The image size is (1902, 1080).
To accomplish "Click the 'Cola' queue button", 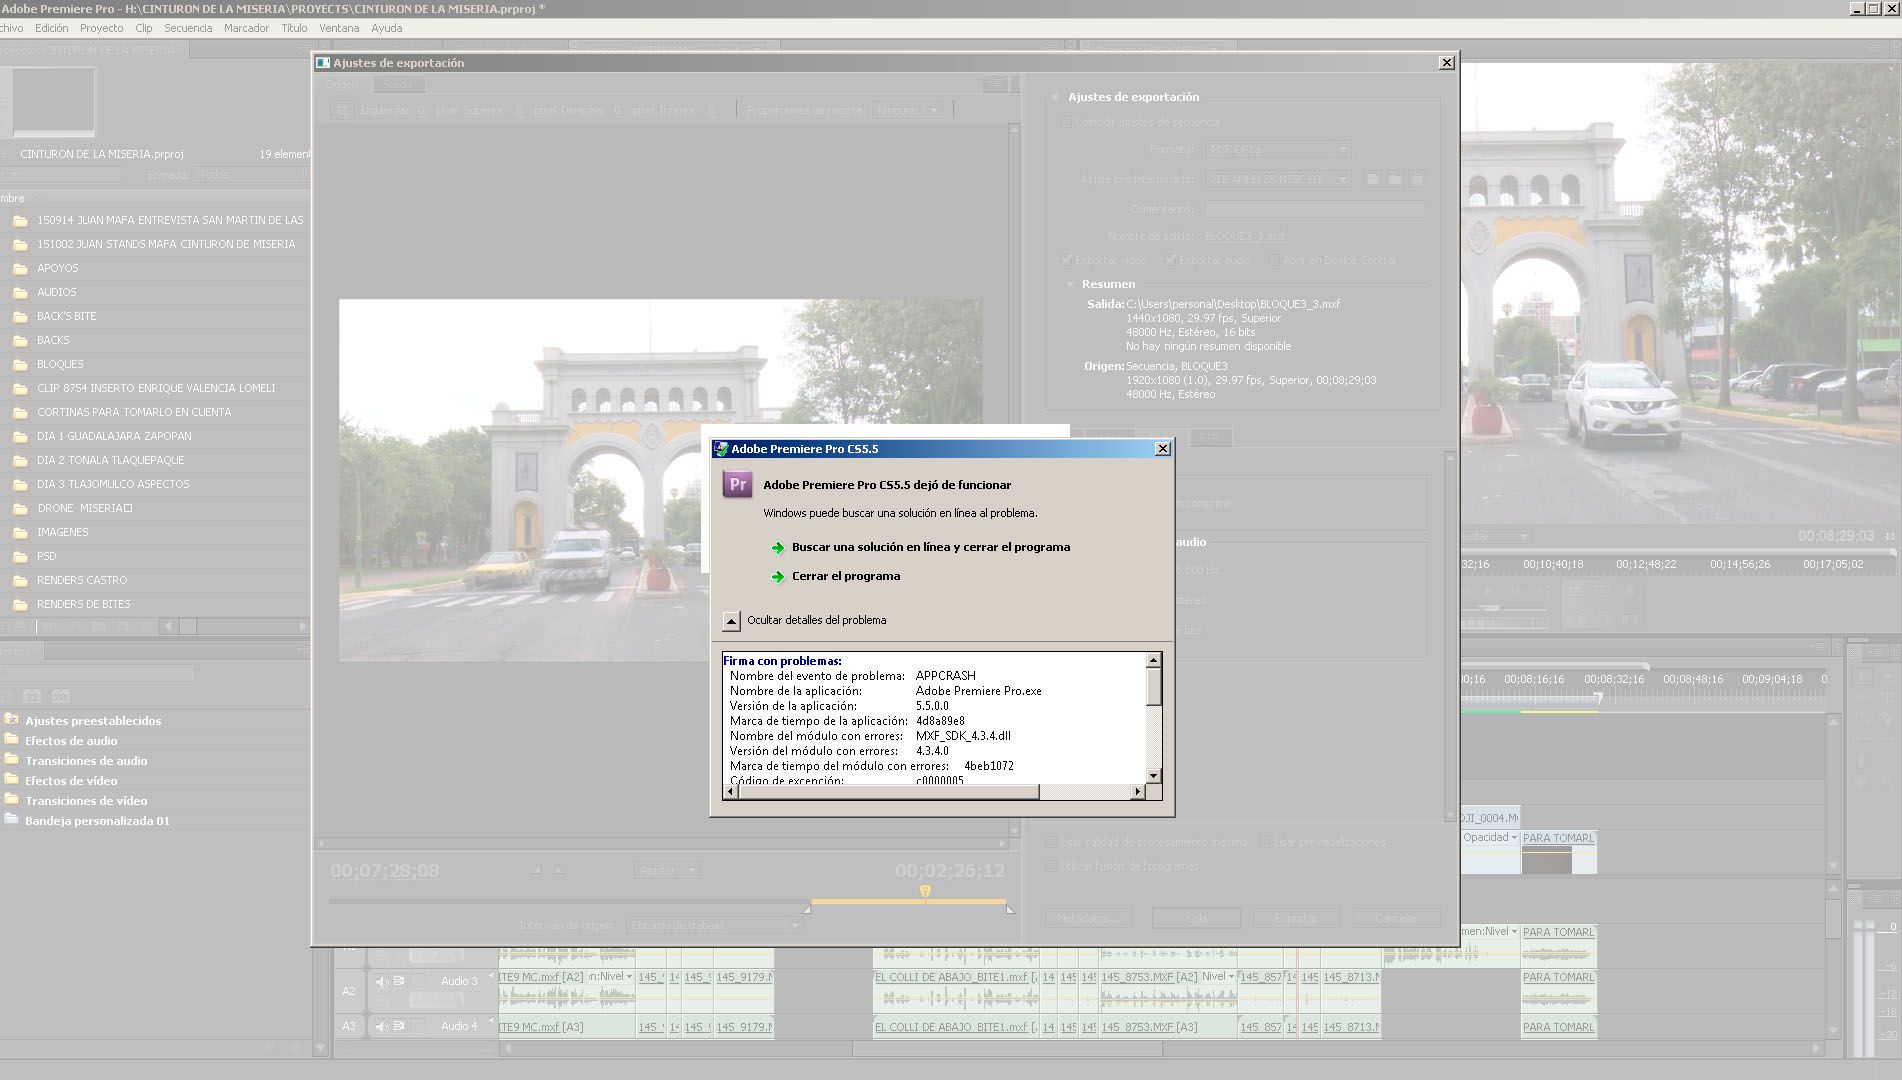I will pos(1196,918).
